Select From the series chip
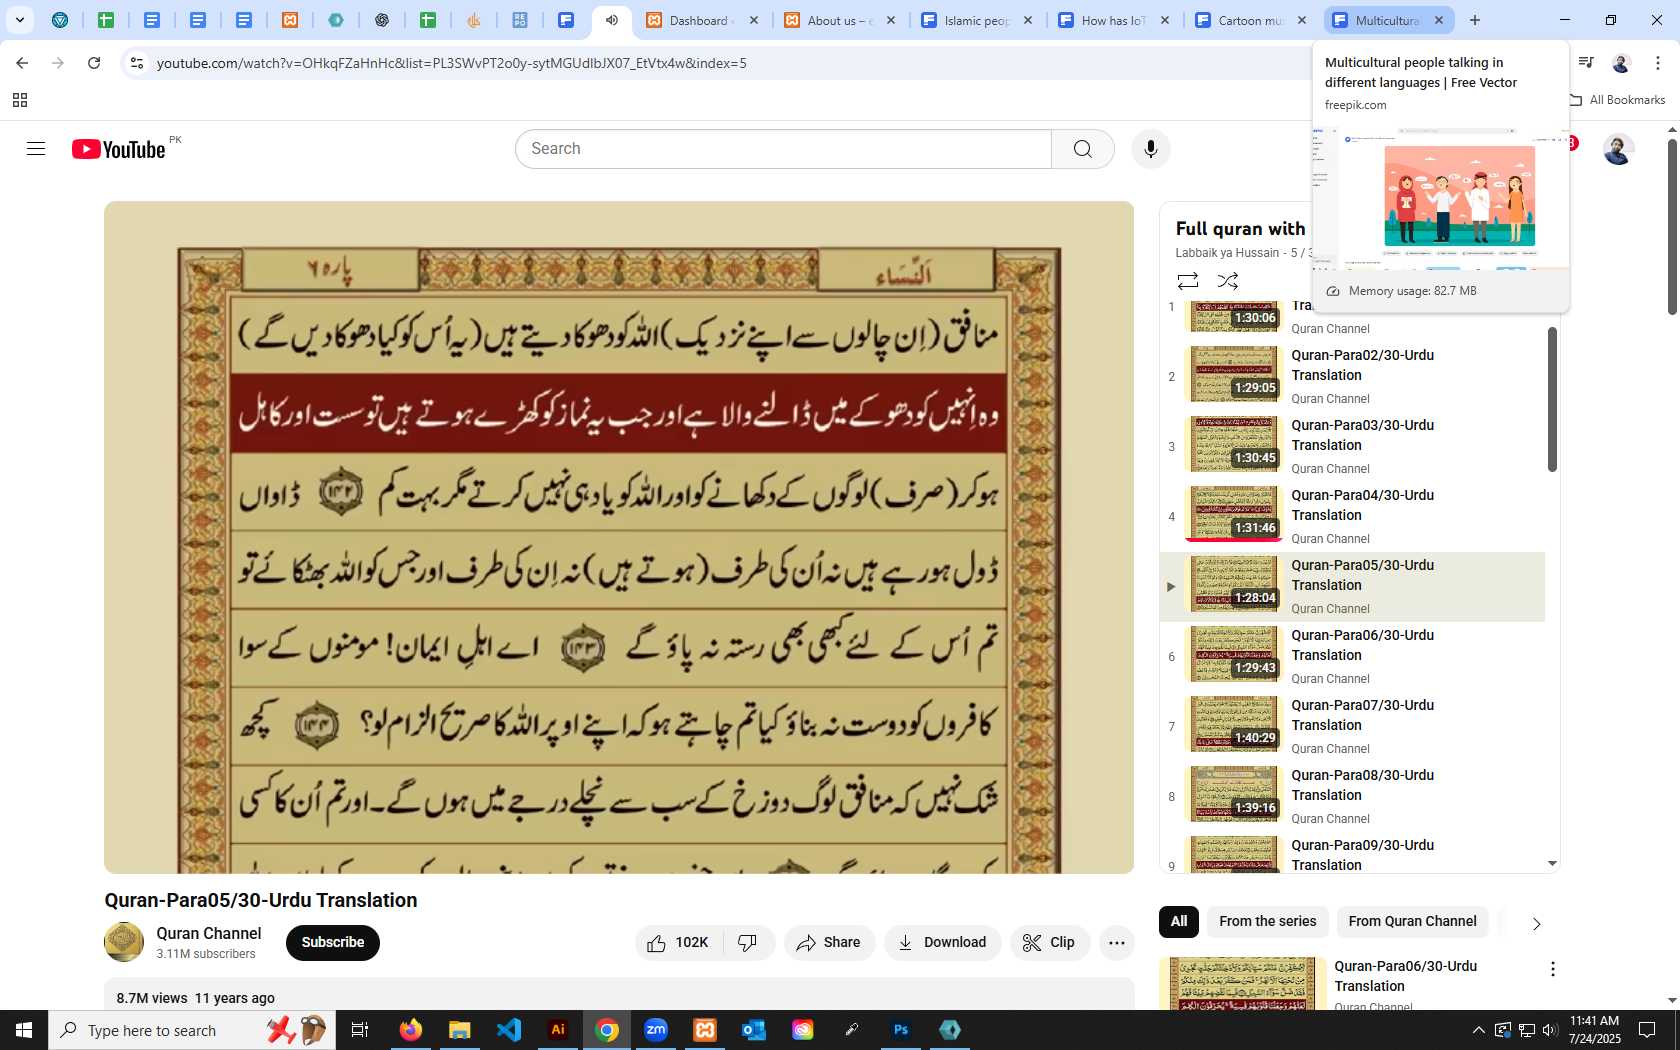This screenshot has height=1050, width=1680. 1267,922
